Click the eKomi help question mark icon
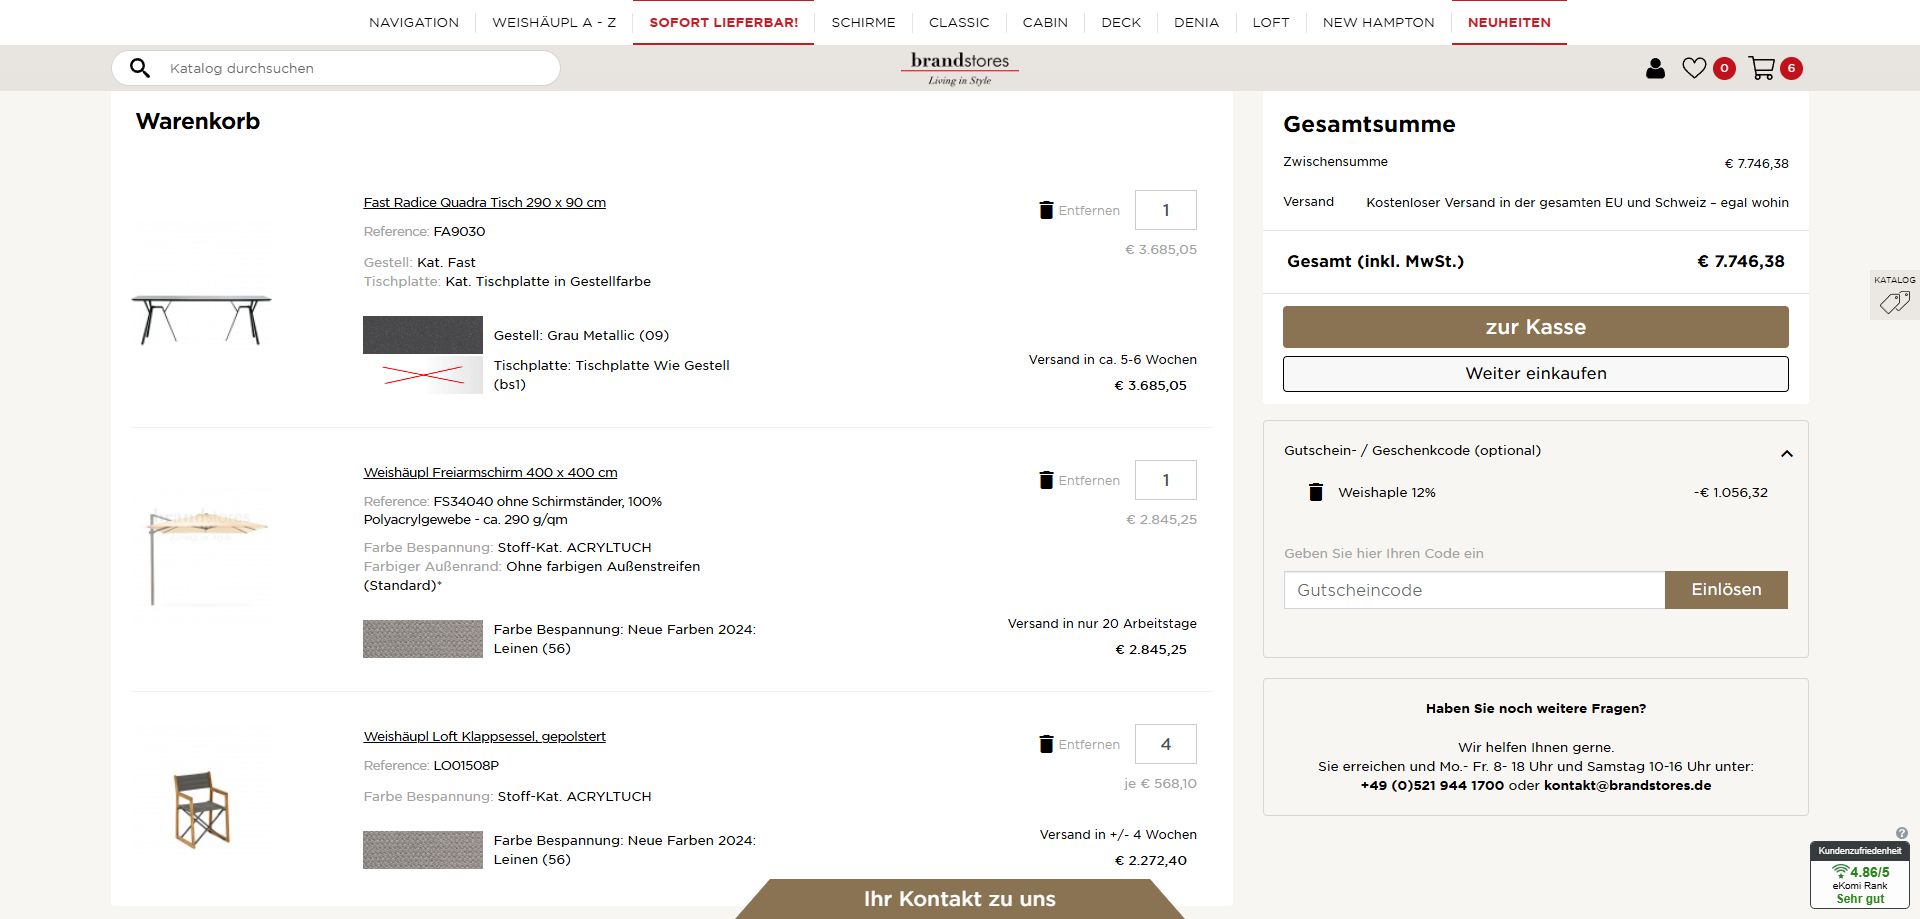Image resolution: width=1920 pixels, height=919 pixels. pos(1901,833)
